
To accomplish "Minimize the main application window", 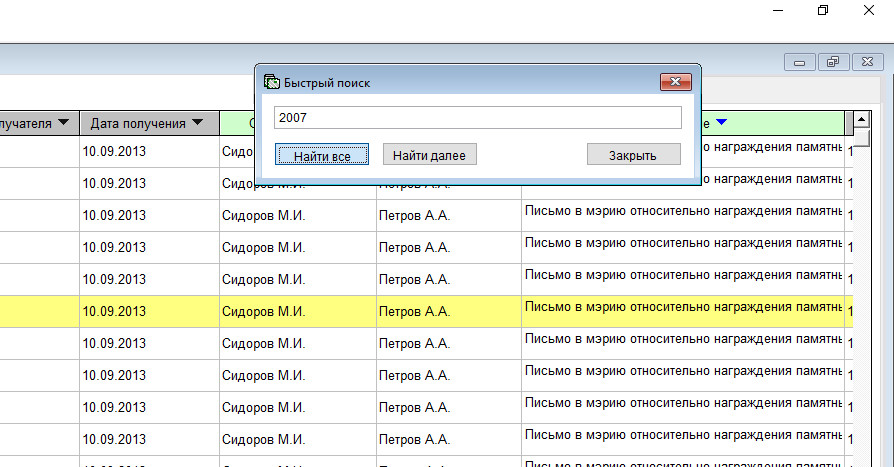I will click(x=778, y=10).
